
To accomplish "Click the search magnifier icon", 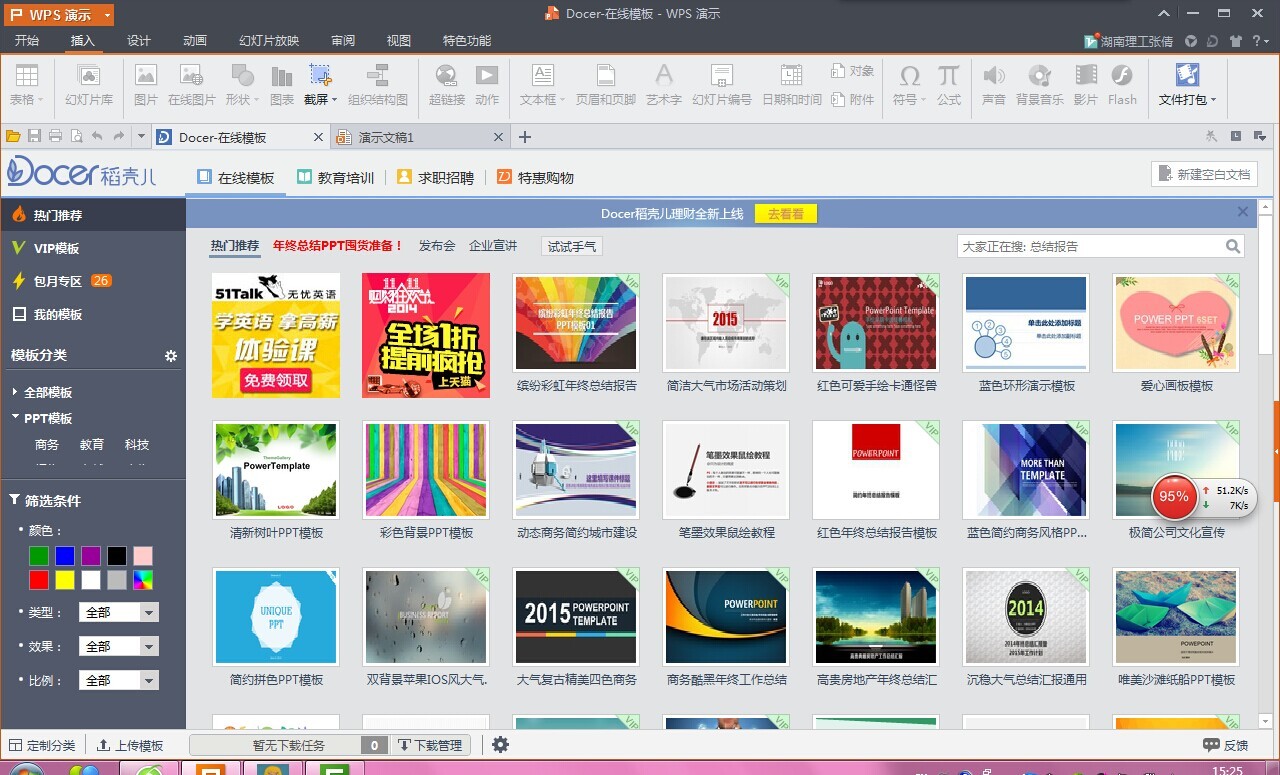I will (x=1233, y=246).
